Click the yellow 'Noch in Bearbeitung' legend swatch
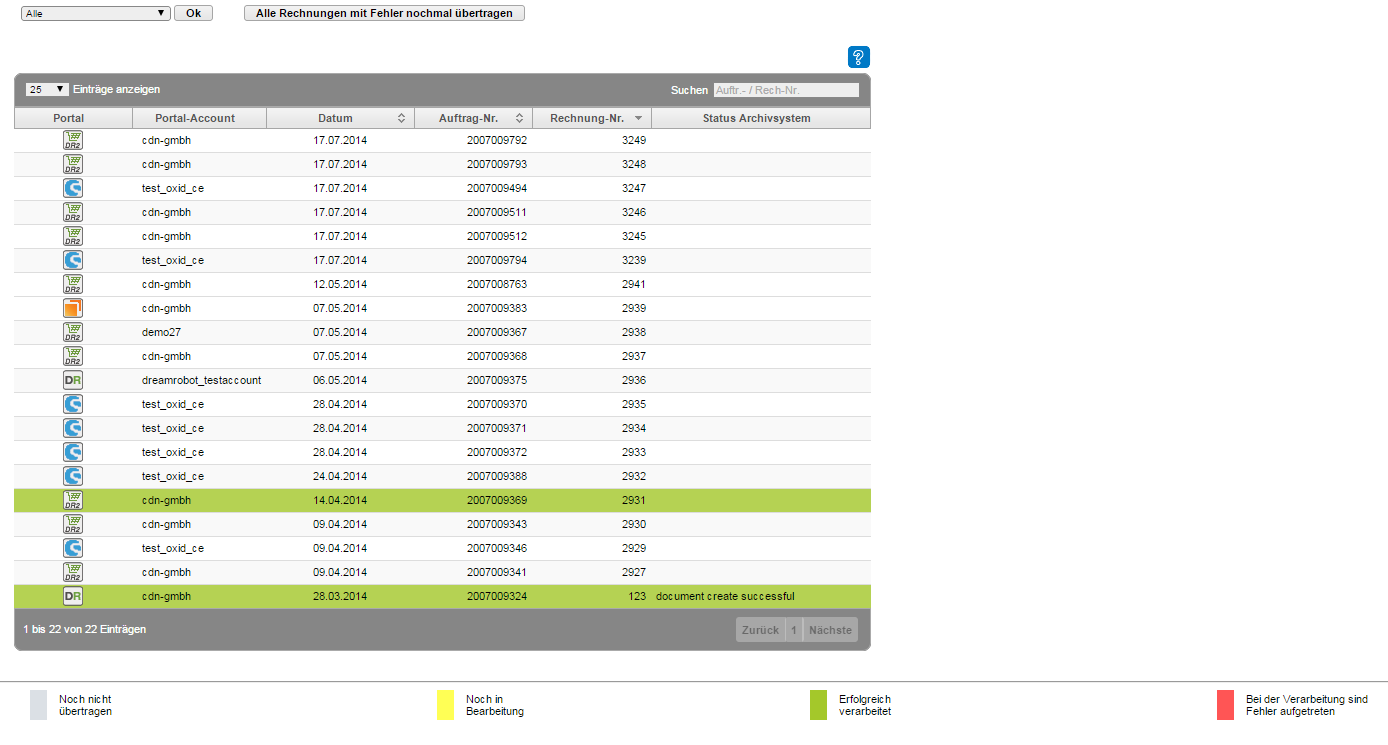 click(445, 705)
